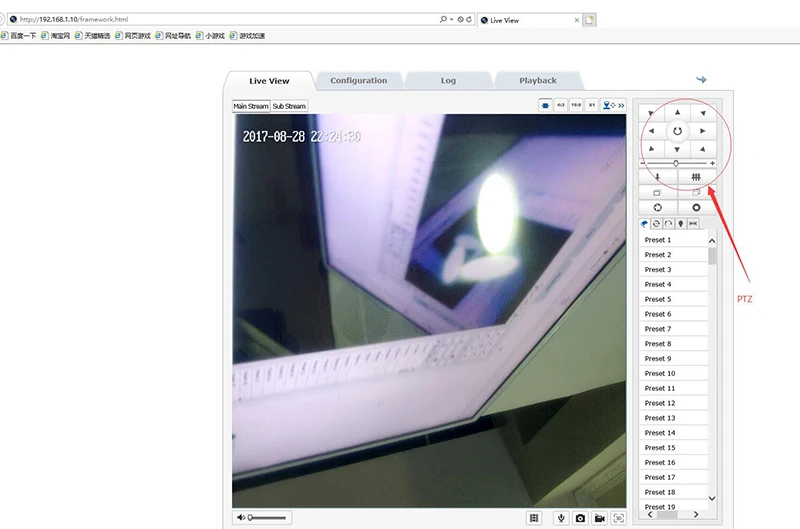Open the Playback tab
The image size is (800, 529).
pyautogui.click(x=538, y=81)
